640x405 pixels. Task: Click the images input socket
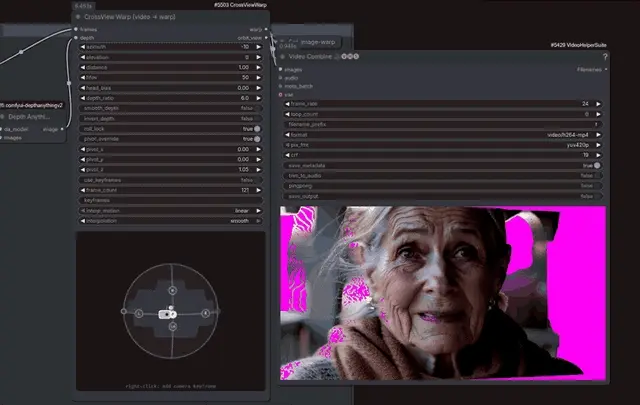(280, 70)
